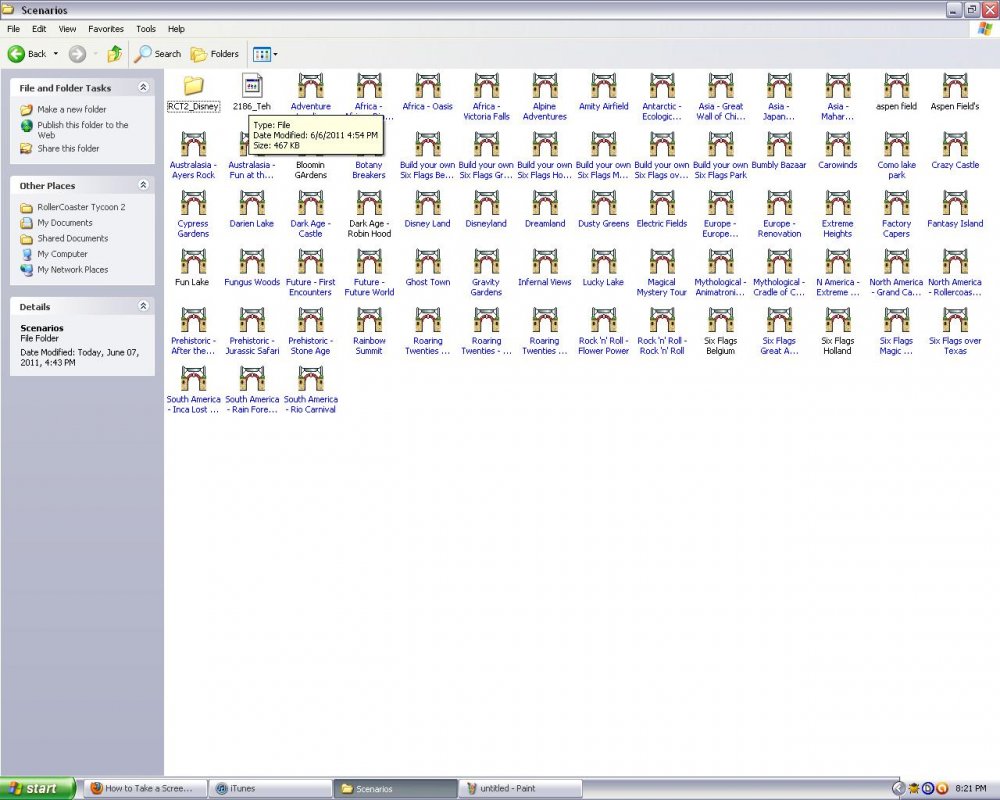The height and width of the screenshot is (800, 1000).
Task: Select the Lucky Lake scenario icon
Action: coord(603,262)
